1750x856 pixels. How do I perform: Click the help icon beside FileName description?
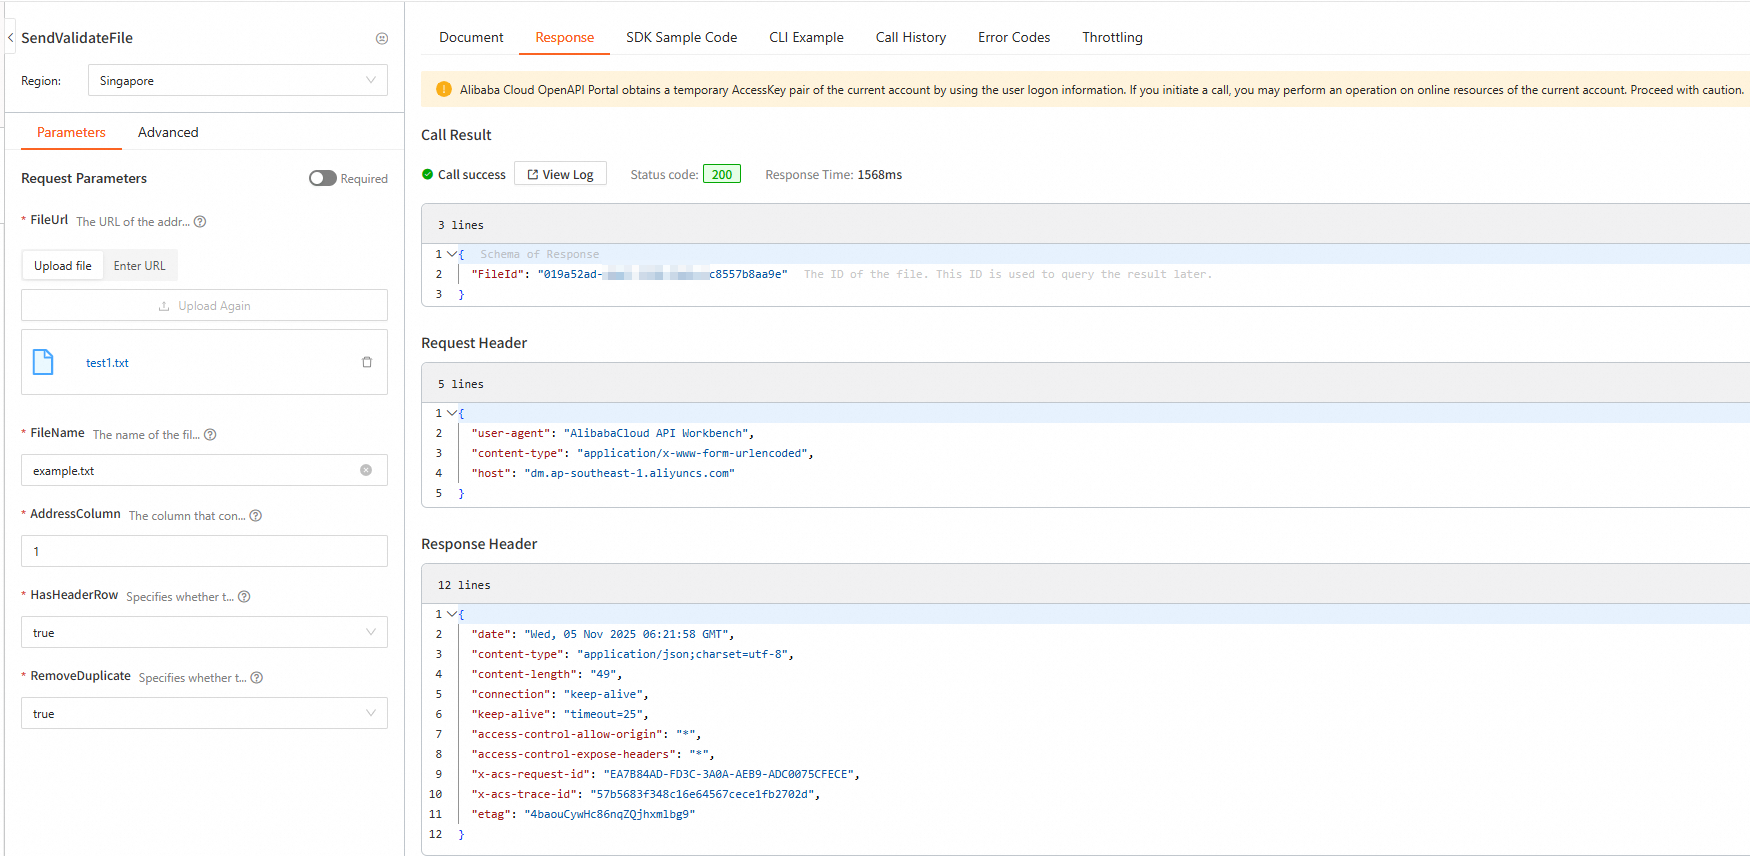(210, 435)
